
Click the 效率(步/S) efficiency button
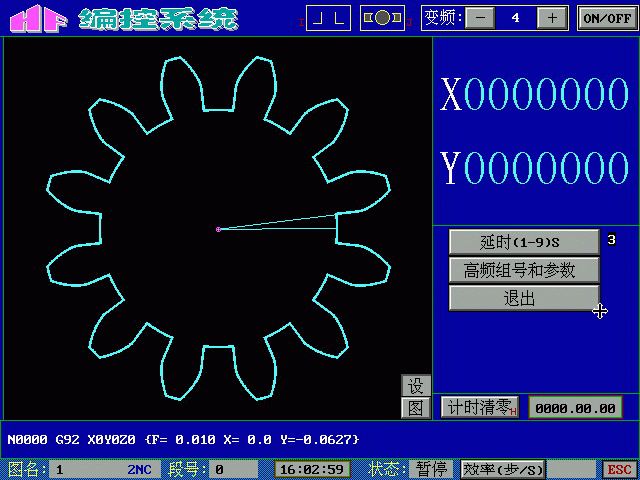[503, 469]
